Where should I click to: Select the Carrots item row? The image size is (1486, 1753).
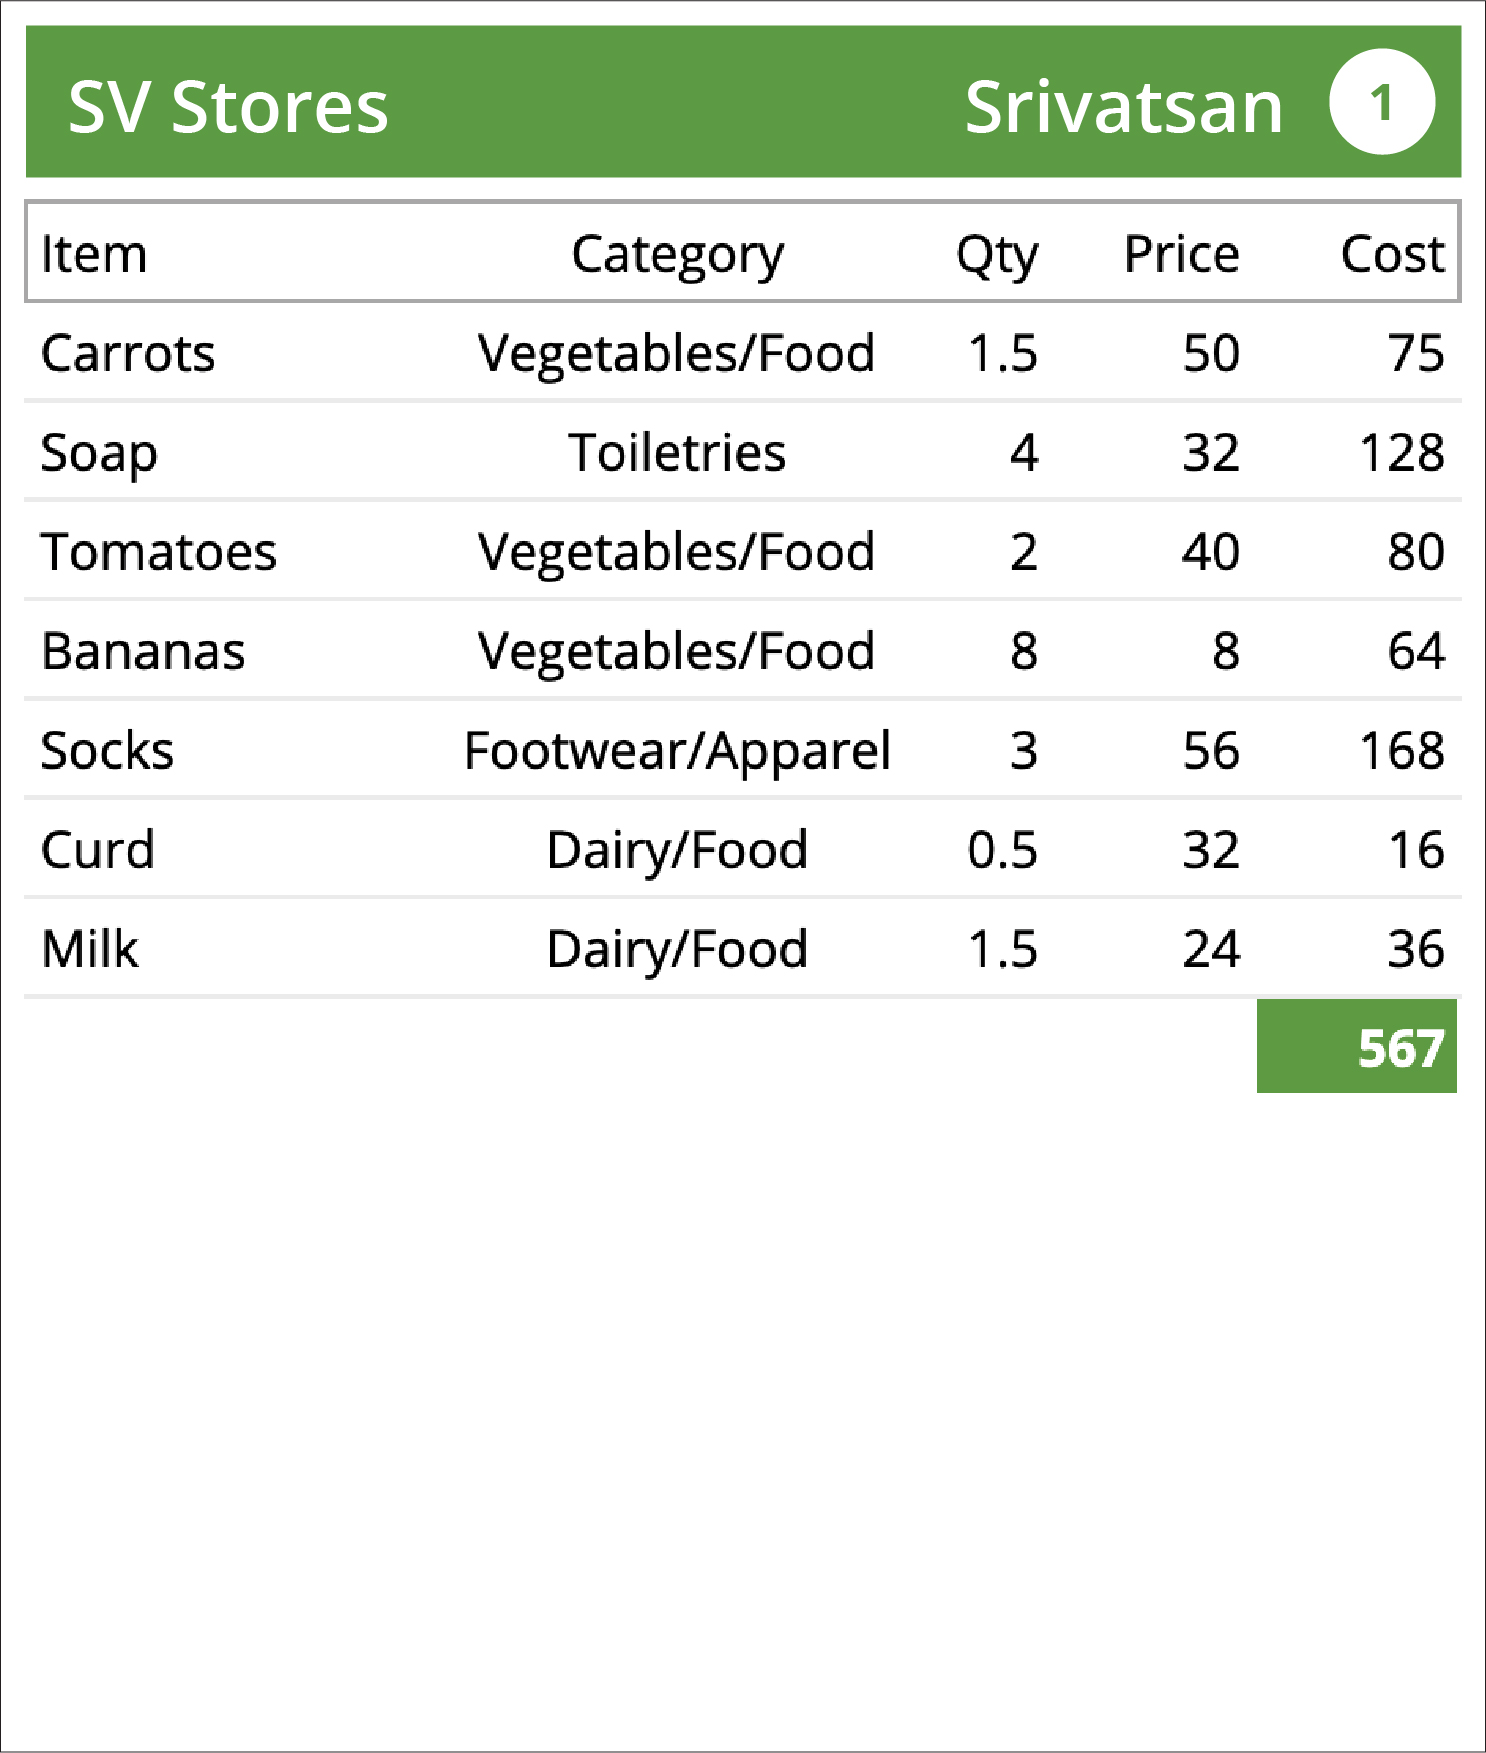743,353
